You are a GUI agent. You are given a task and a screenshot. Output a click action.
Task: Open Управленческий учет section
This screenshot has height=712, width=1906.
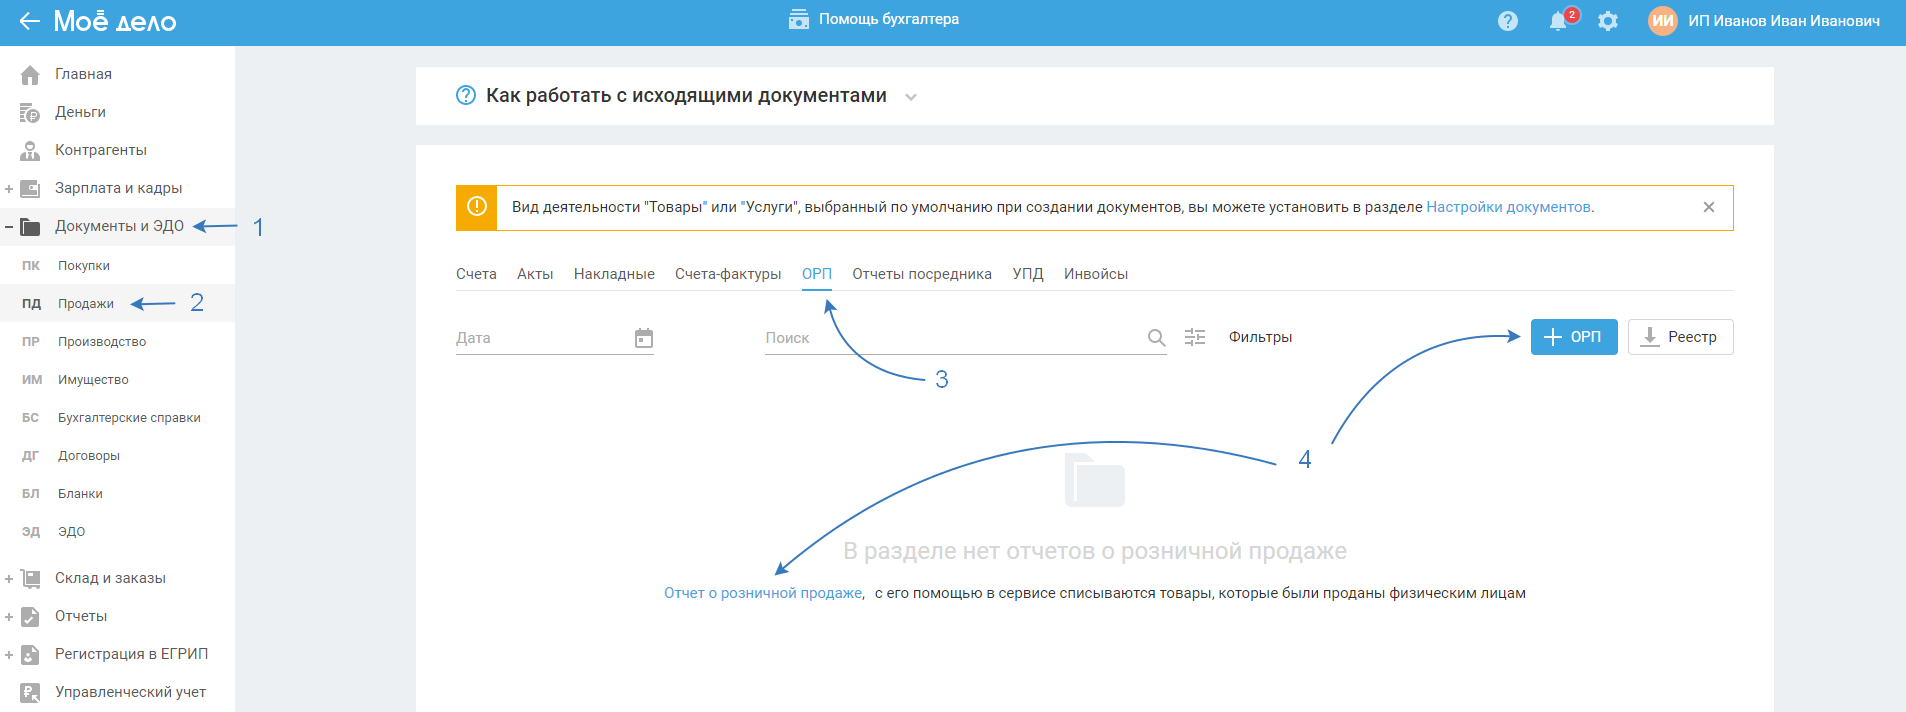[x=130, y=692]
